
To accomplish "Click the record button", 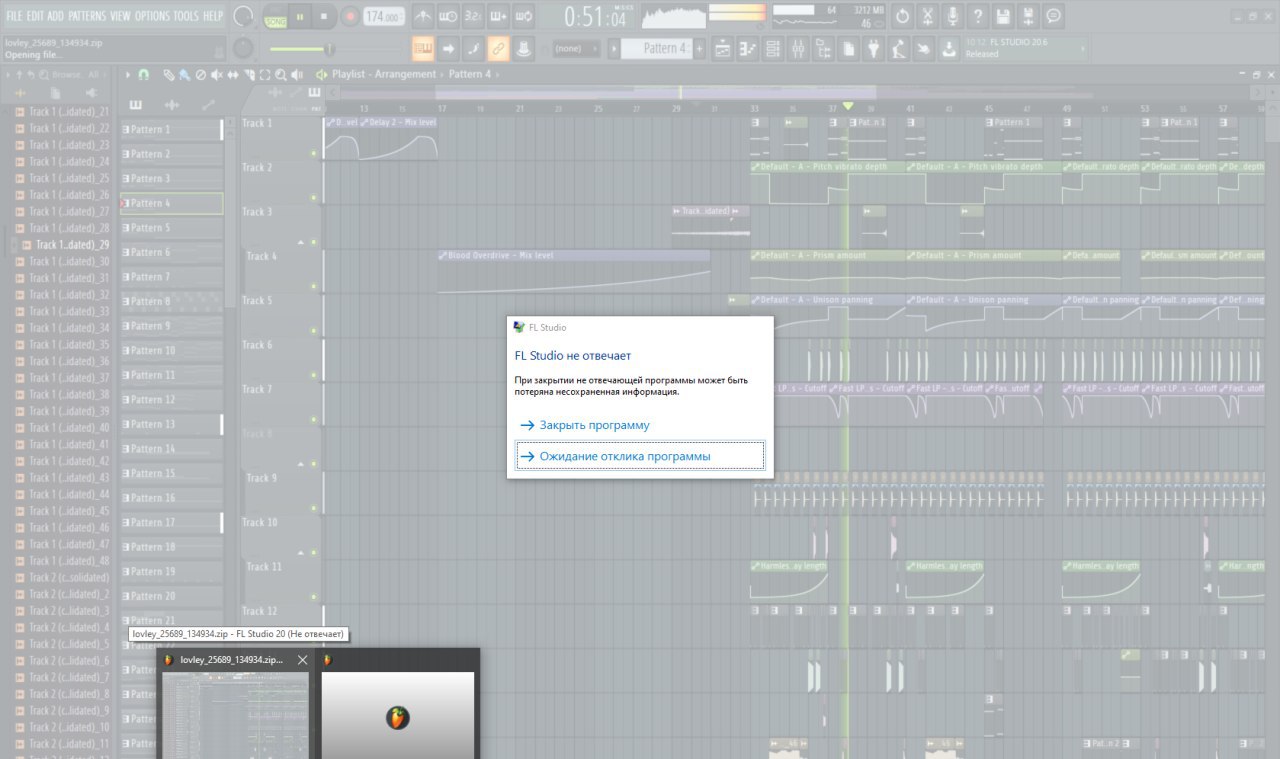I will [350, 16].
